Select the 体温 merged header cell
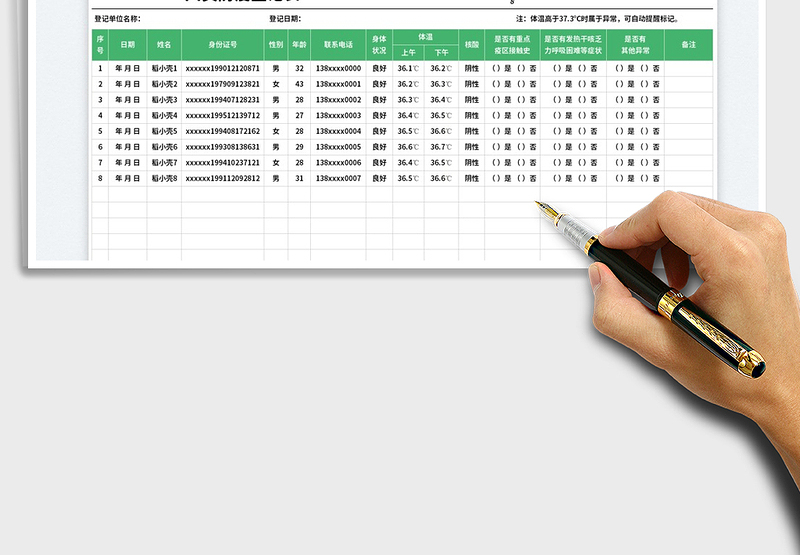This screenshot has width=800, height=555. click(425, 37)
